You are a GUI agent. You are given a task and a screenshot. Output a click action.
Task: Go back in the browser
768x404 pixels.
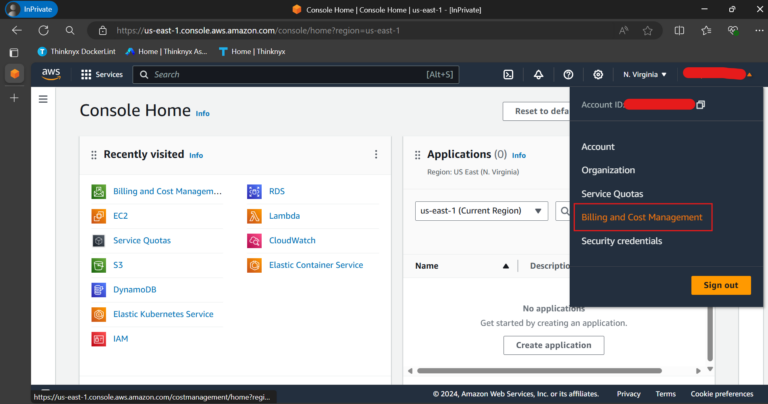pos(17,30)
